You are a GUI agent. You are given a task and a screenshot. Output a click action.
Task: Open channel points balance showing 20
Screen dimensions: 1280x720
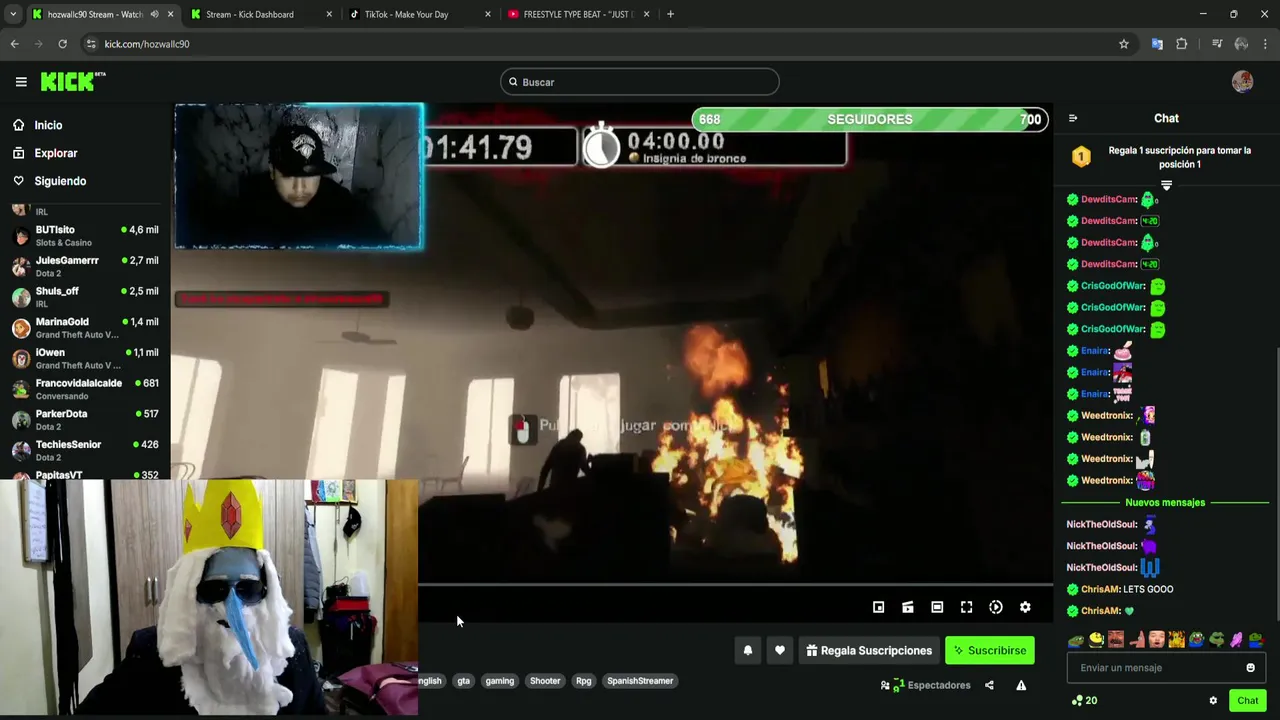1084,701
